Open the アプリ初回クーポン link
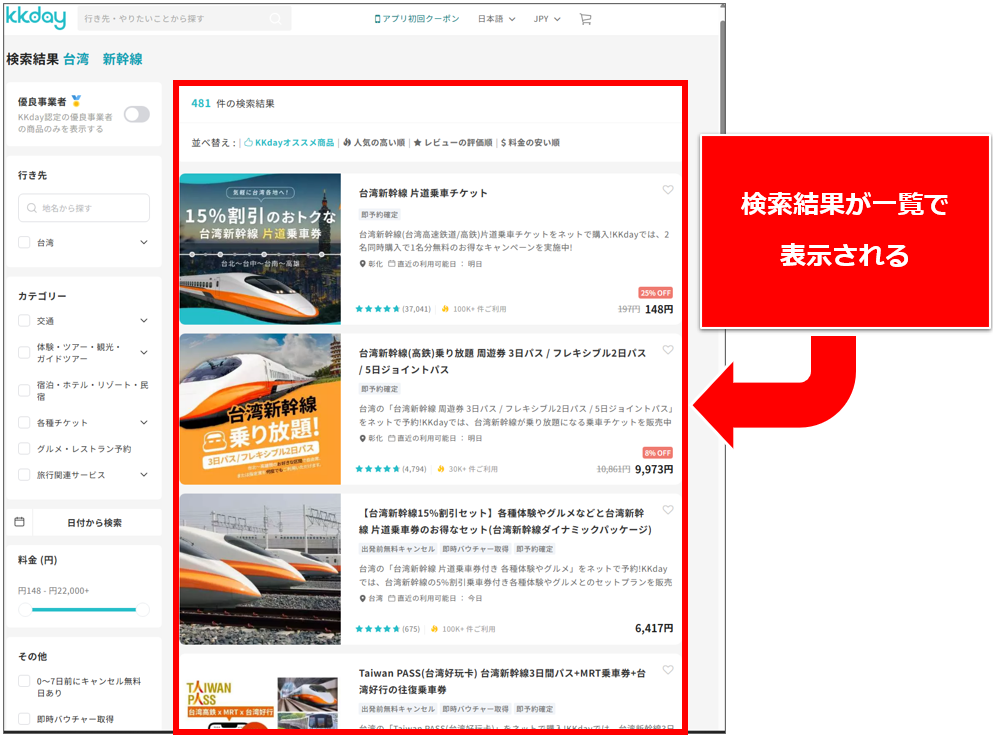The width and height of the screenshot is (993, 738). [x=417, y=19]
